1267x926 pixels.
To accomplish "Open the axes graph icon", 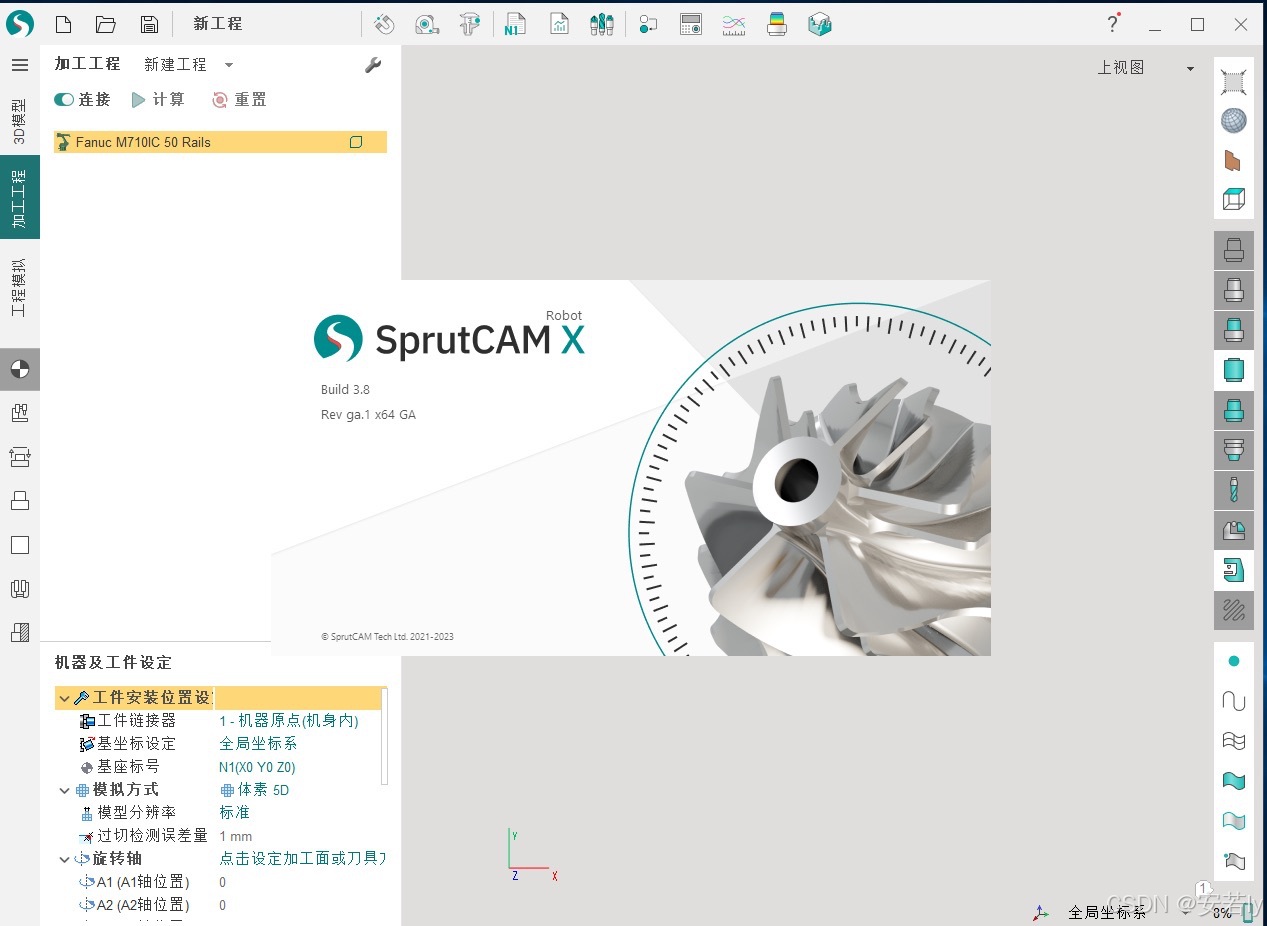I will click(x=734, y=24).
